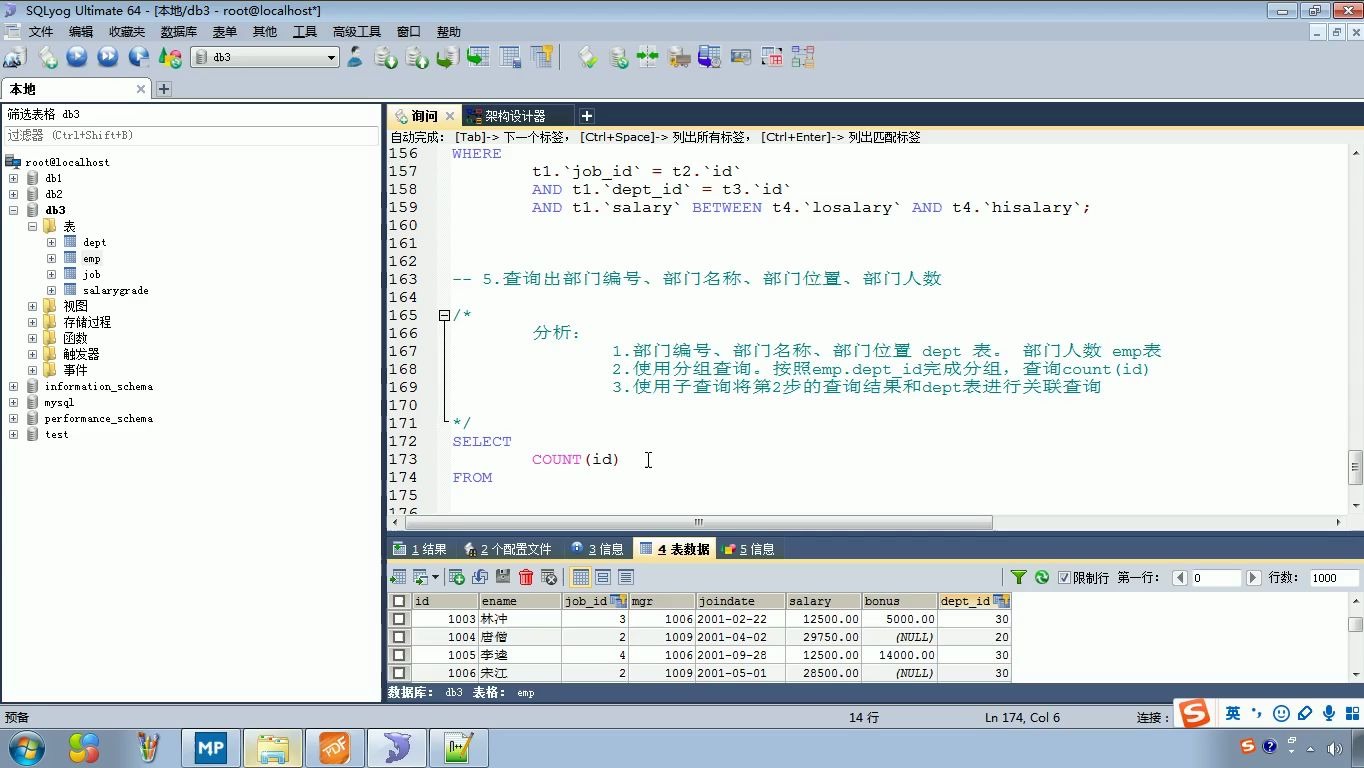Viewport: 1364px width, 768px height.
Task: Delete the selected row using trash icon
Action: (x=527, y=577)
